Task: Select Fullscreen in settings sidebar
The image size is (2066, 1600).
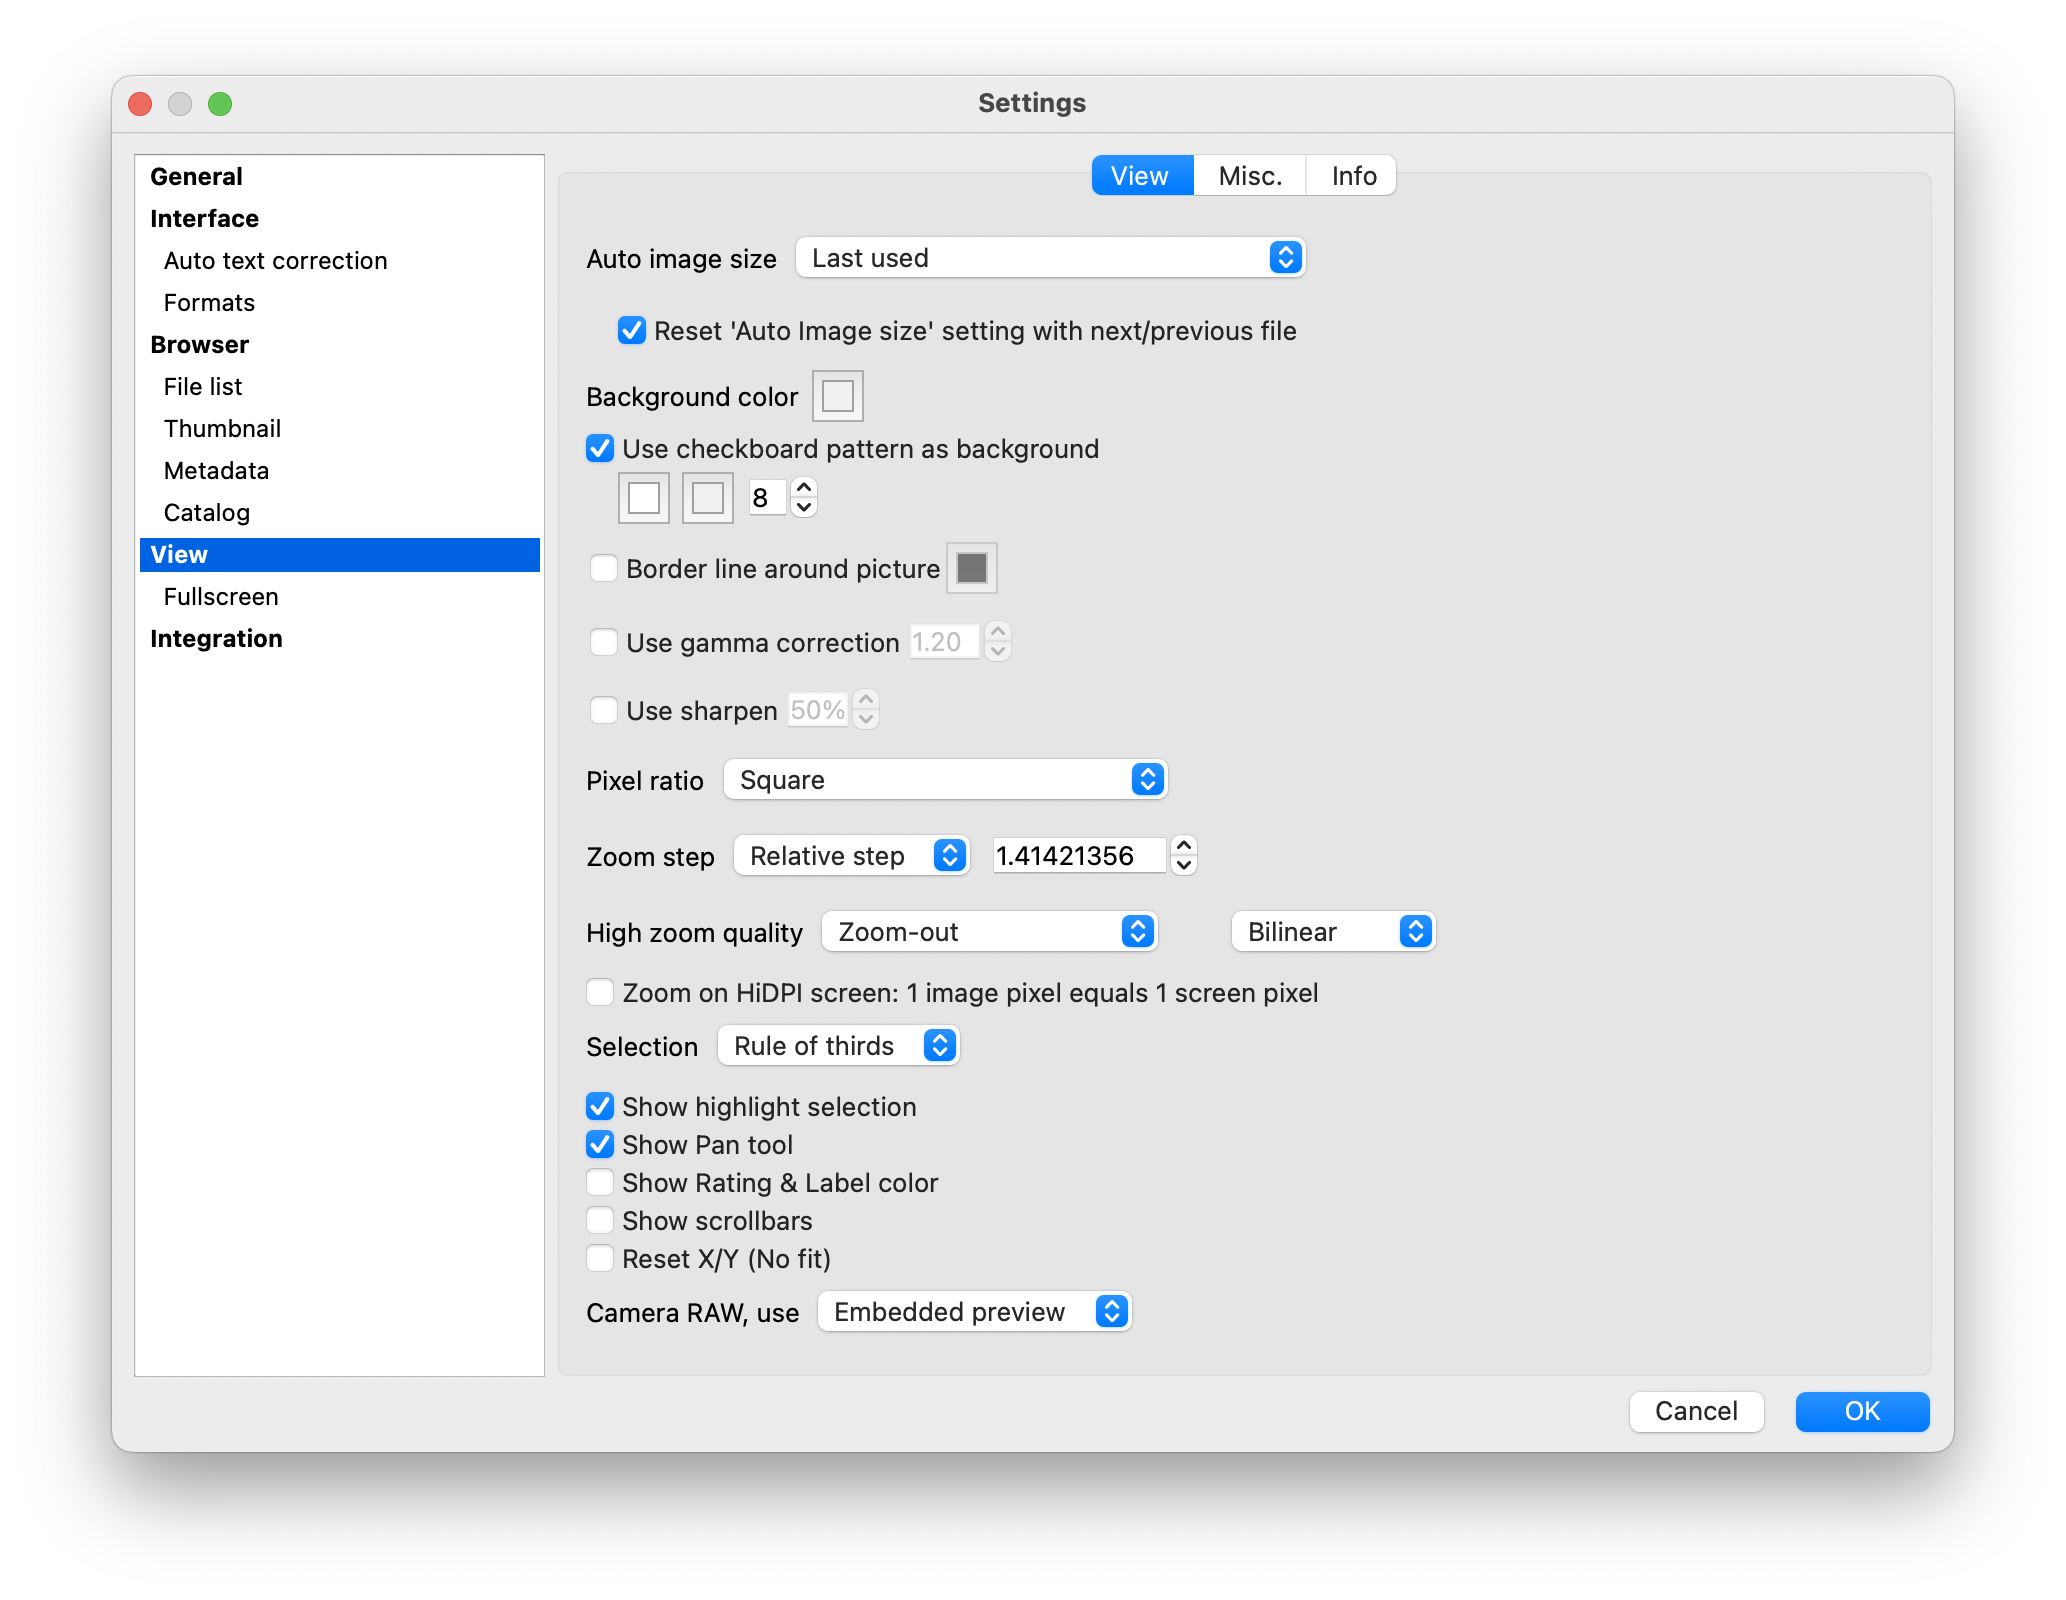Action: click(221, 596)
